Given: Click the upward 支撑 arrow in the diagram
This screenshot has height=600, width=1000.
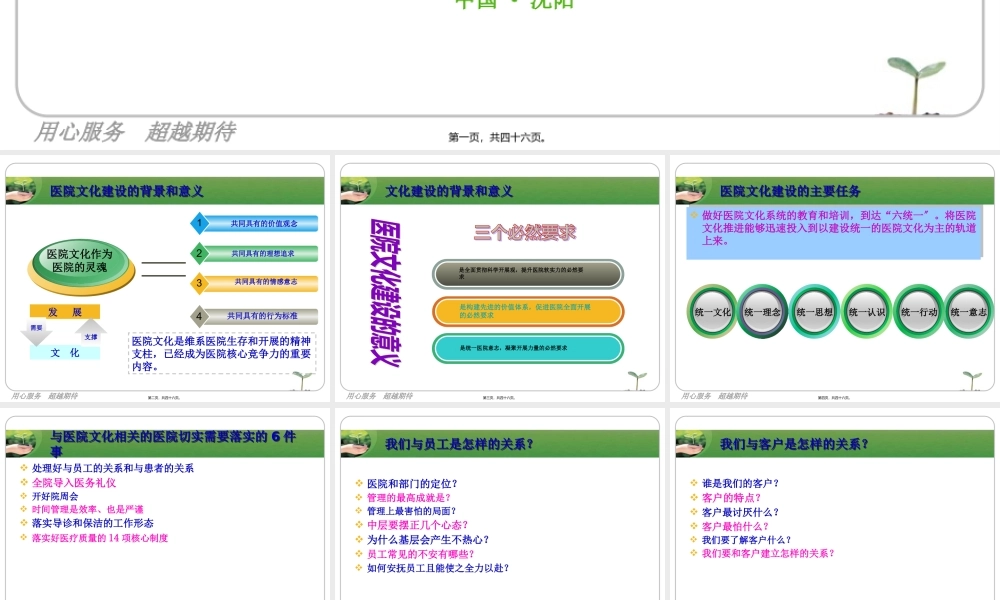Looking at the screenshot, I should (x=89, y=333).
